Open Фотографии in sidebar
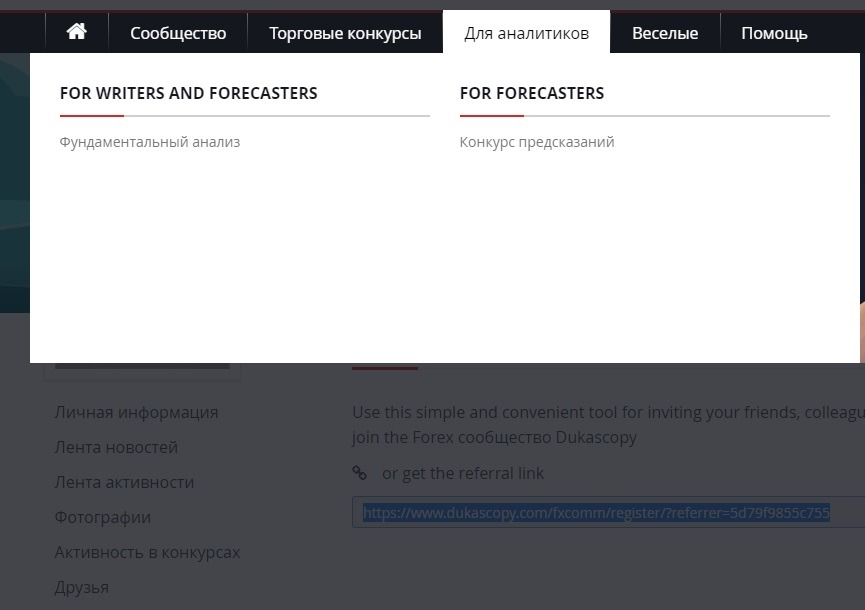The height and width of the screenshot is (610, 865). pos(102,517)
